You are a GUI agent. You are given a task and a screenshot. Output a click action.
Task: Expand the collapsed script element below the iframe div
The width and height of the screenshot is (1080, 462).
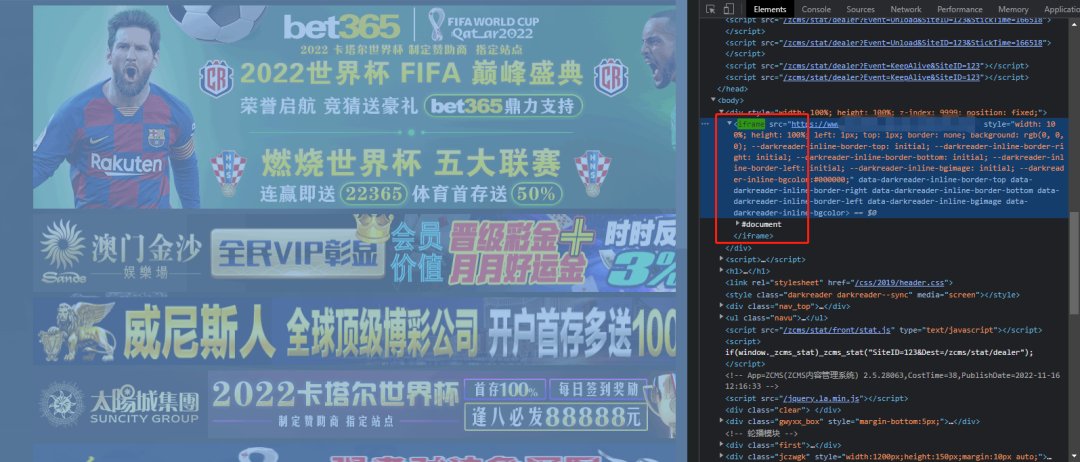(722, 260)
